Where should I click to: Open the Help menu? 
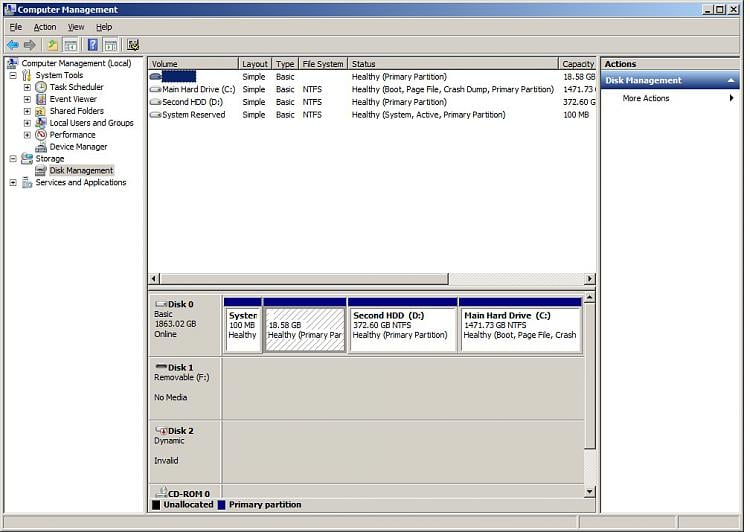tap(104, 27)
